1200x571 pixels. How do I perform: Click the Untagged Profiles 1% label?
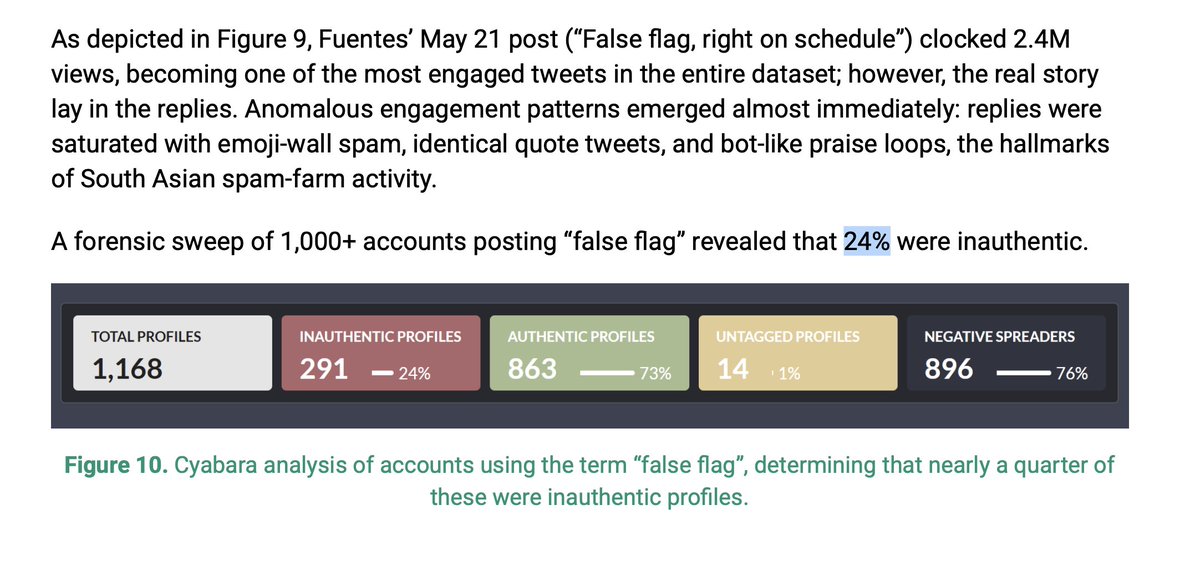[x=789, y=374]
